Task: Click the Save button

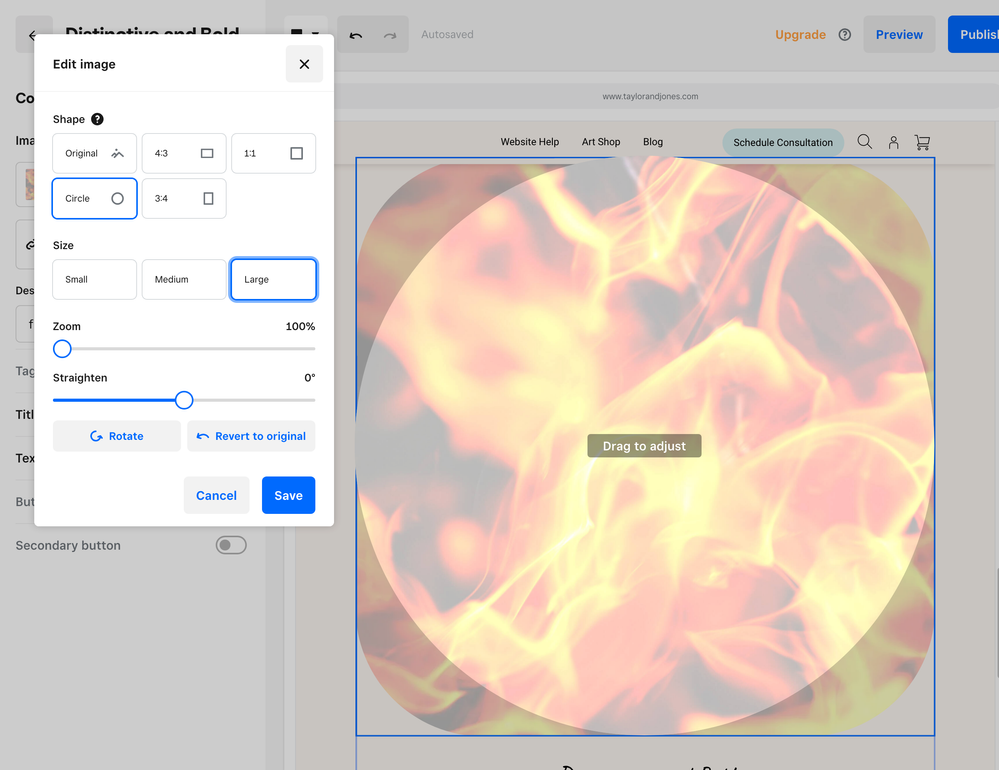Action: click(x=288, y=495)
